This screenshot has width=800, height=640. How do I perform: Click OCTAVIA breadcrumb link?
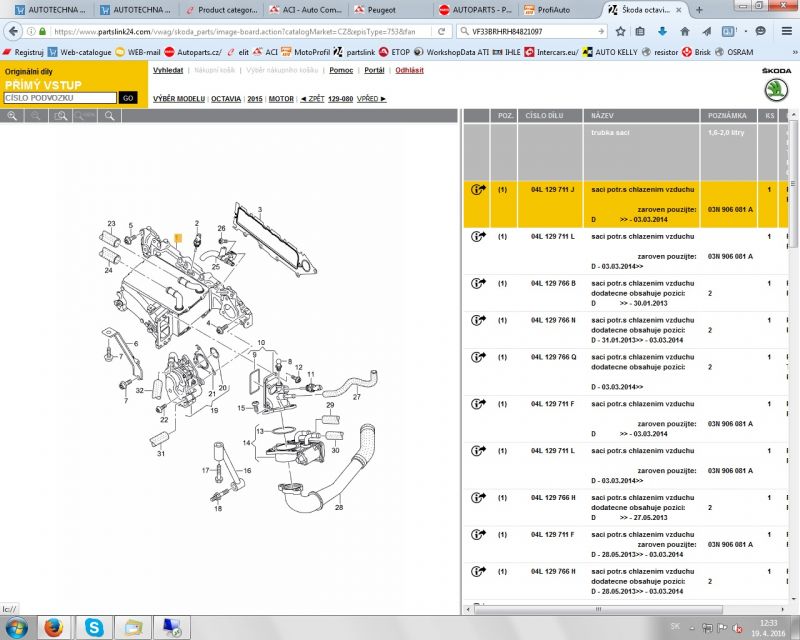226,99
